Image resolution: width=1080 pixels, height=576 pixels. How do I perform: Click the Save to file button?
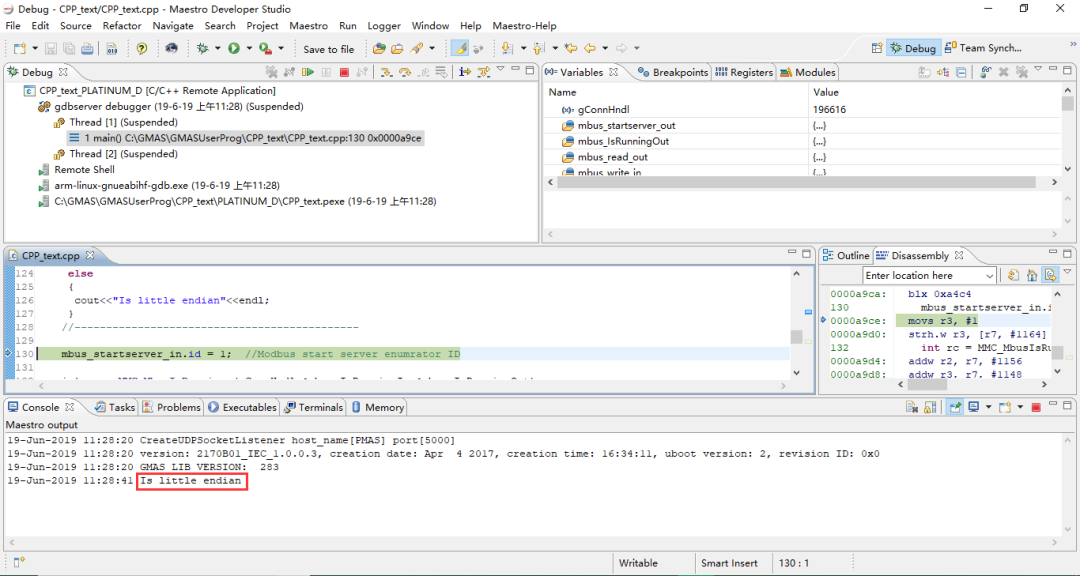pos(329,49)
